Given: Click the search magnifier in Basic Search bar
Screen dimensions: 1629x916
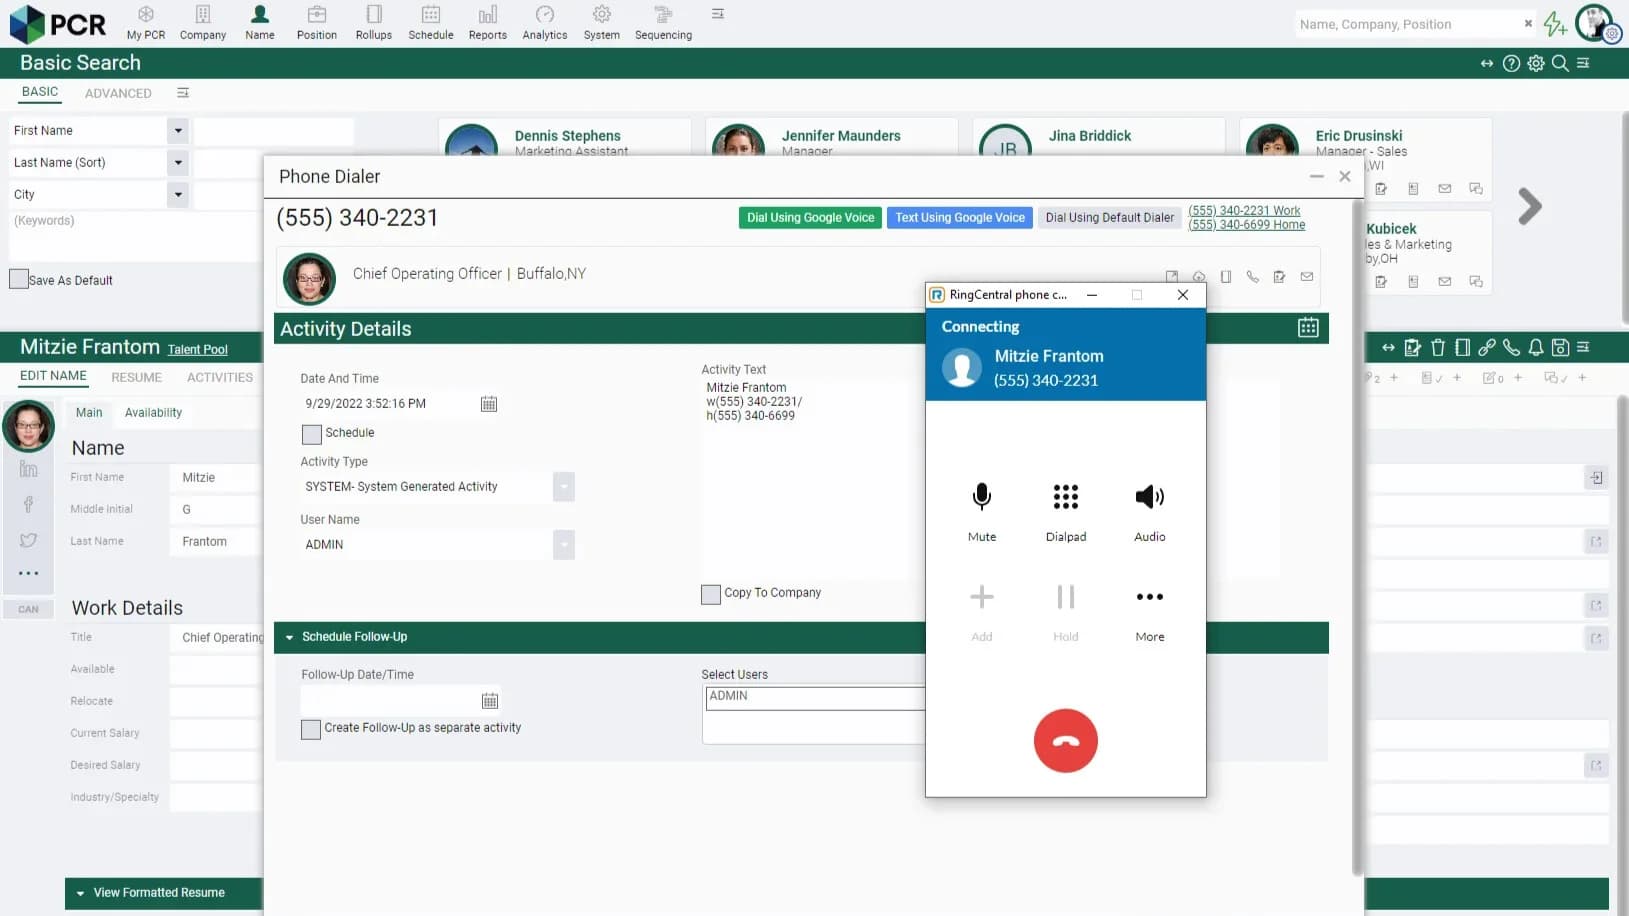Looking at the screenshot, I should coord(1560,63).
